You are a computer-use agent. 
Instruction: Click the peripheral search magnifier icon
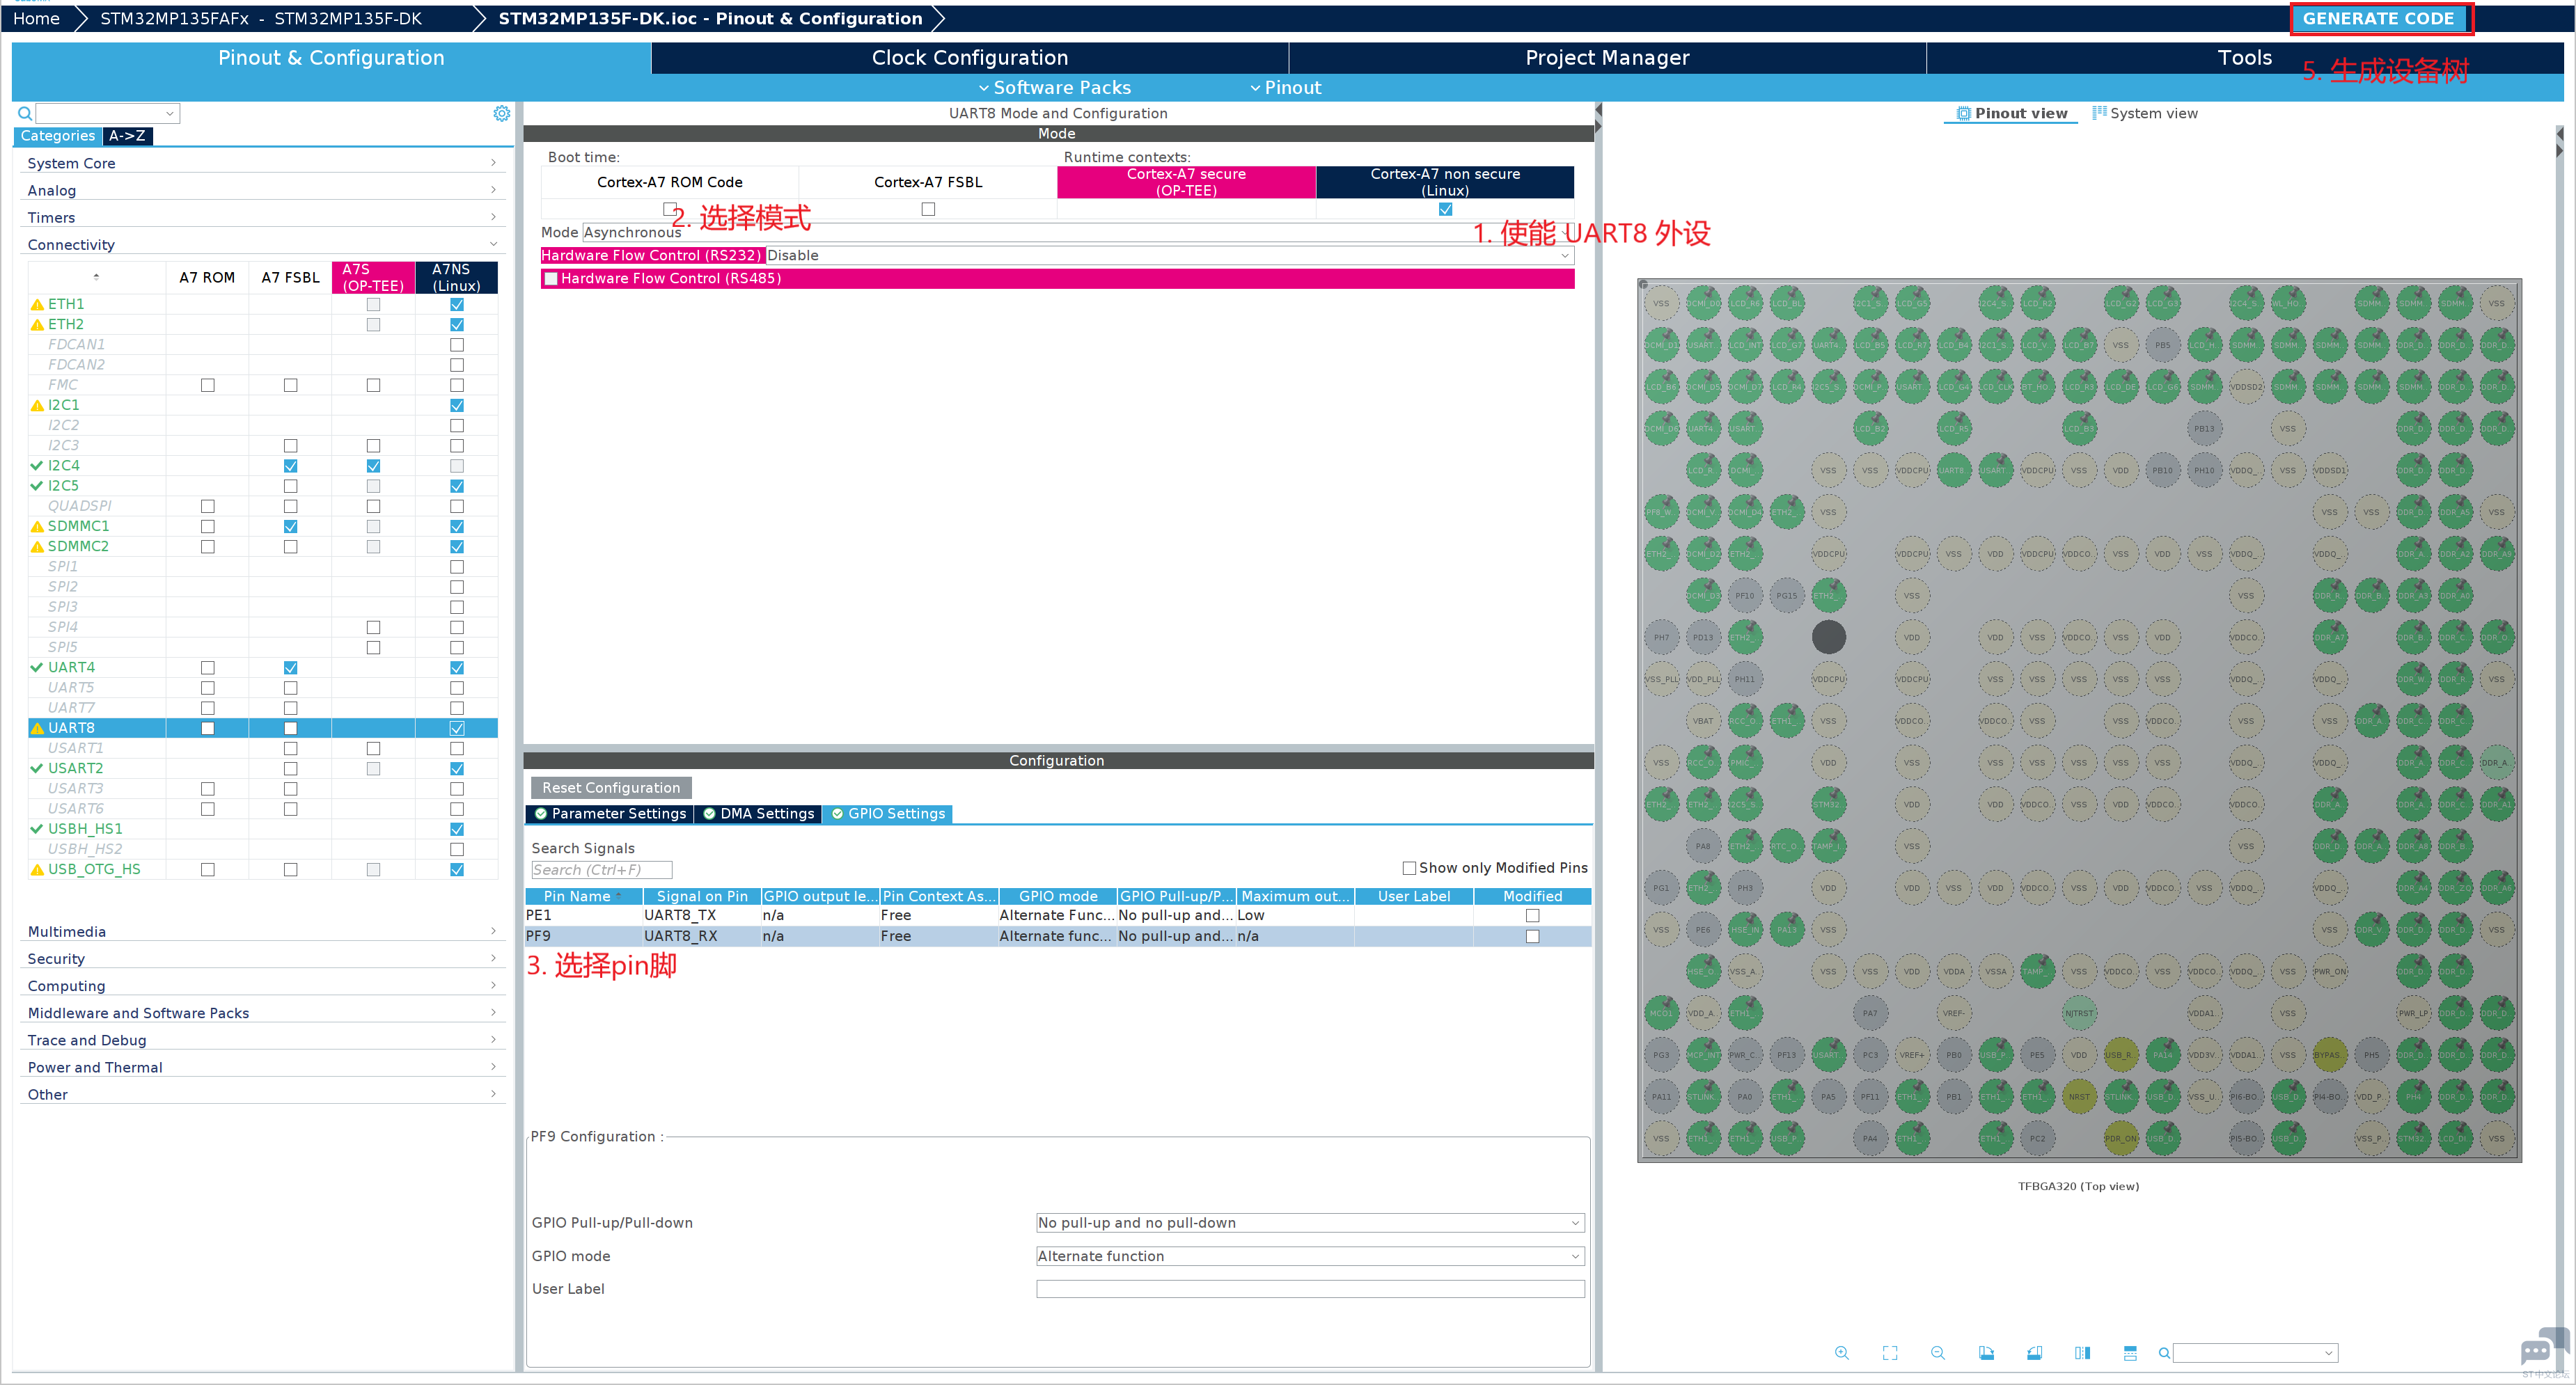click(x=25, y=113)
